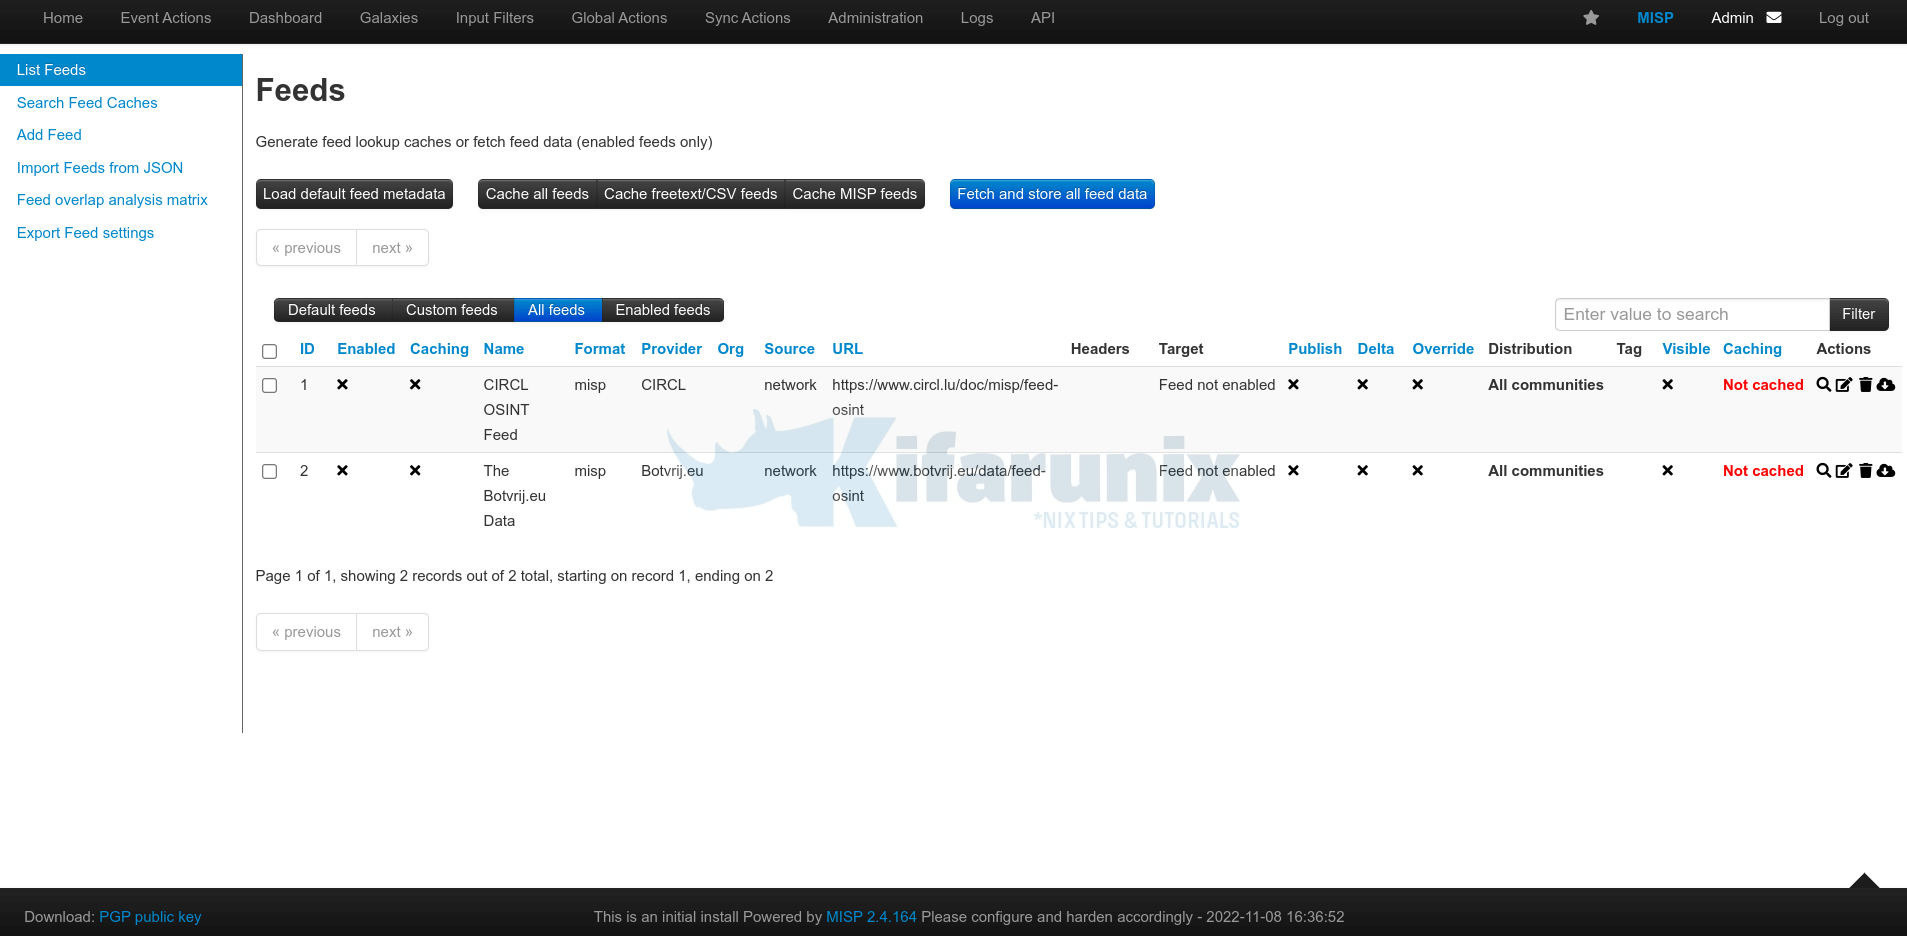1907x936 pixels.
Task: Fetch Botvrij.eu Data feed events via cloud icon
Action: click(x=1886, y=471)
